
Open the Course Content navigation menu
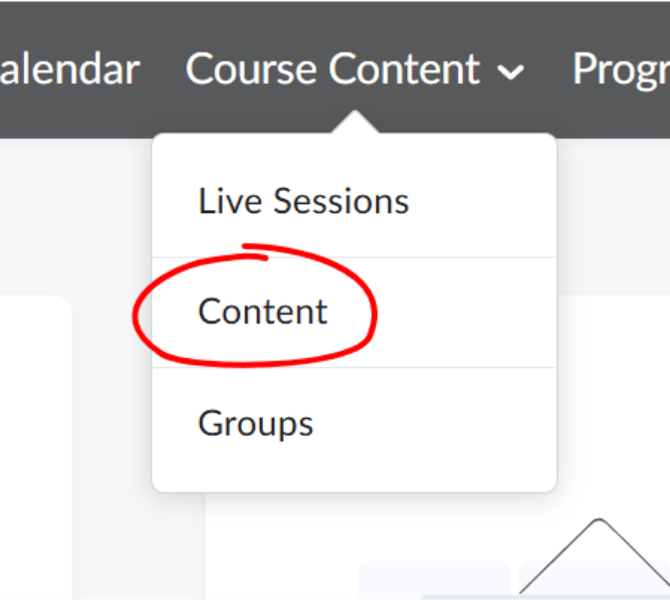coord(355,69)
